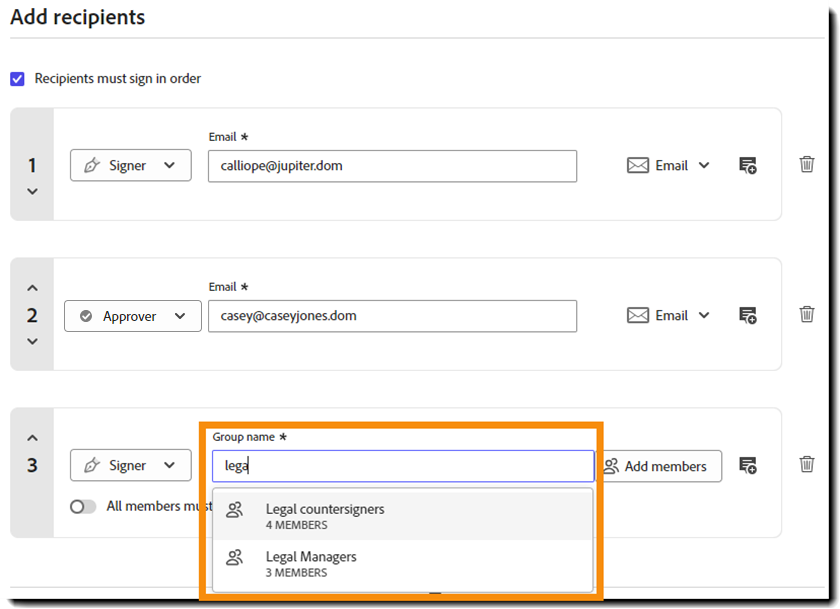Screen dimensions: 840x609
Task: Move recipient 1 down with arrow
Action: 32,191
